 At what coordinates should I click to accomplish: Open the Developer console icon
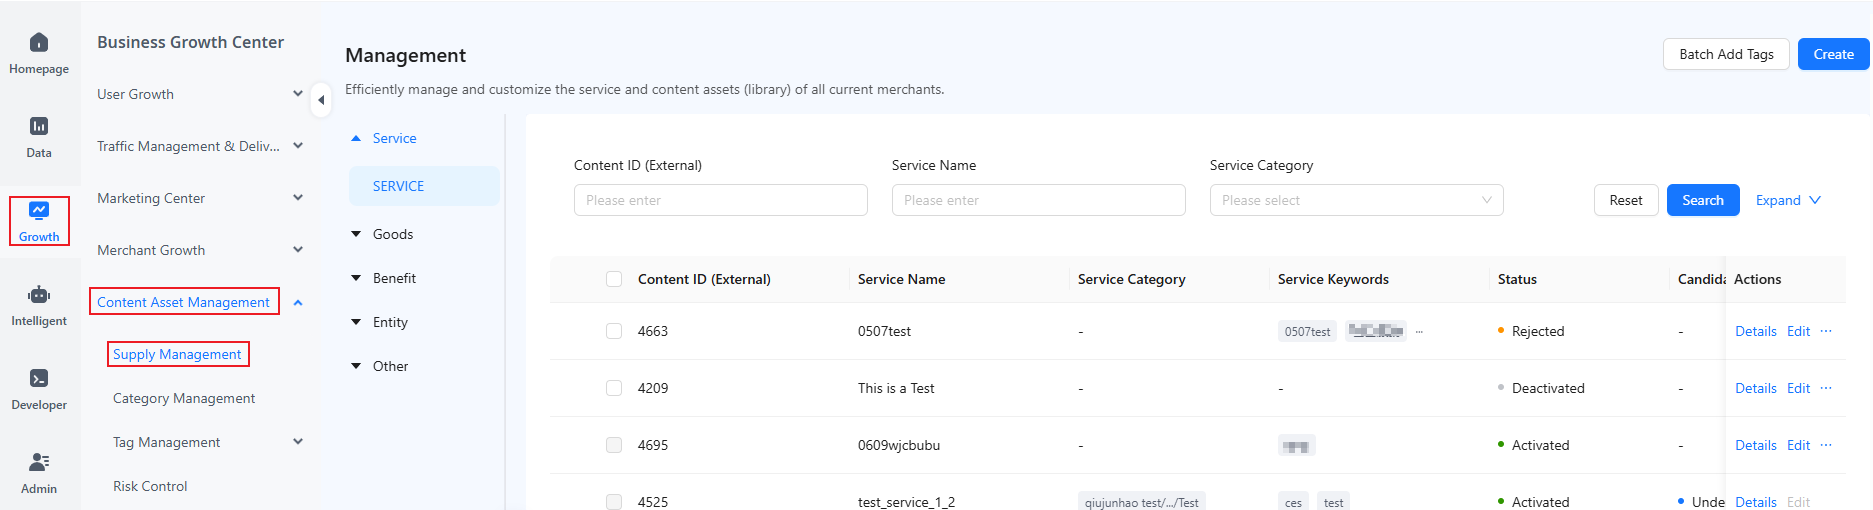(x=39, y=378)
